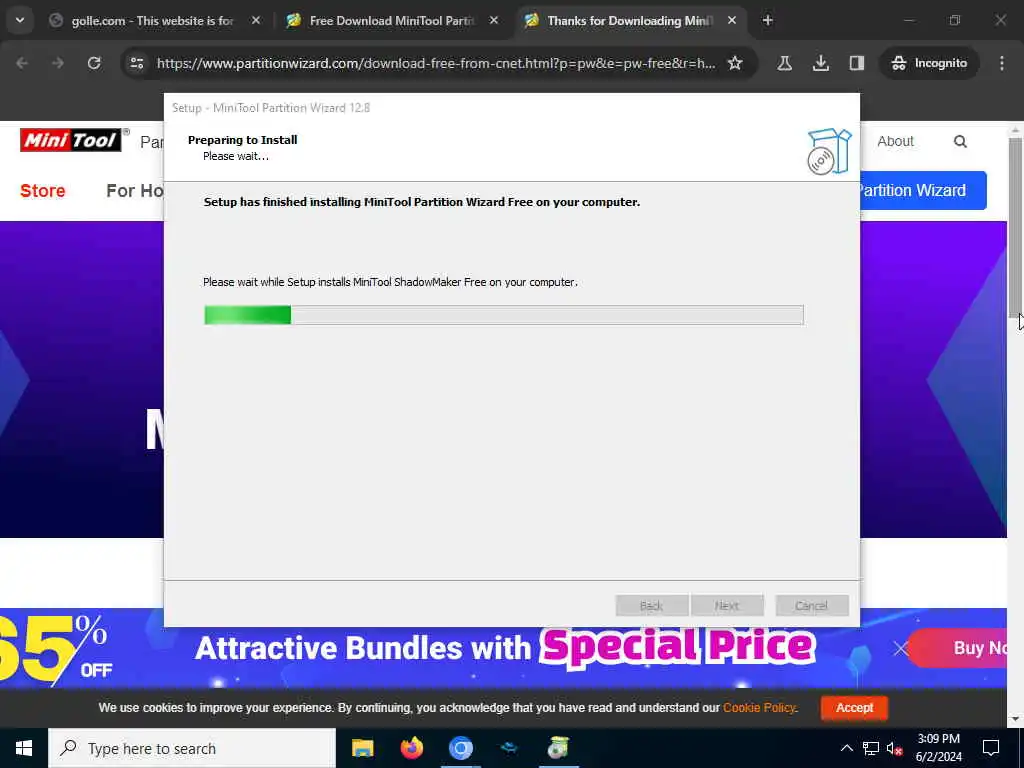
Task: Click the disabled Next button in Setup
Action: (727, 605)
